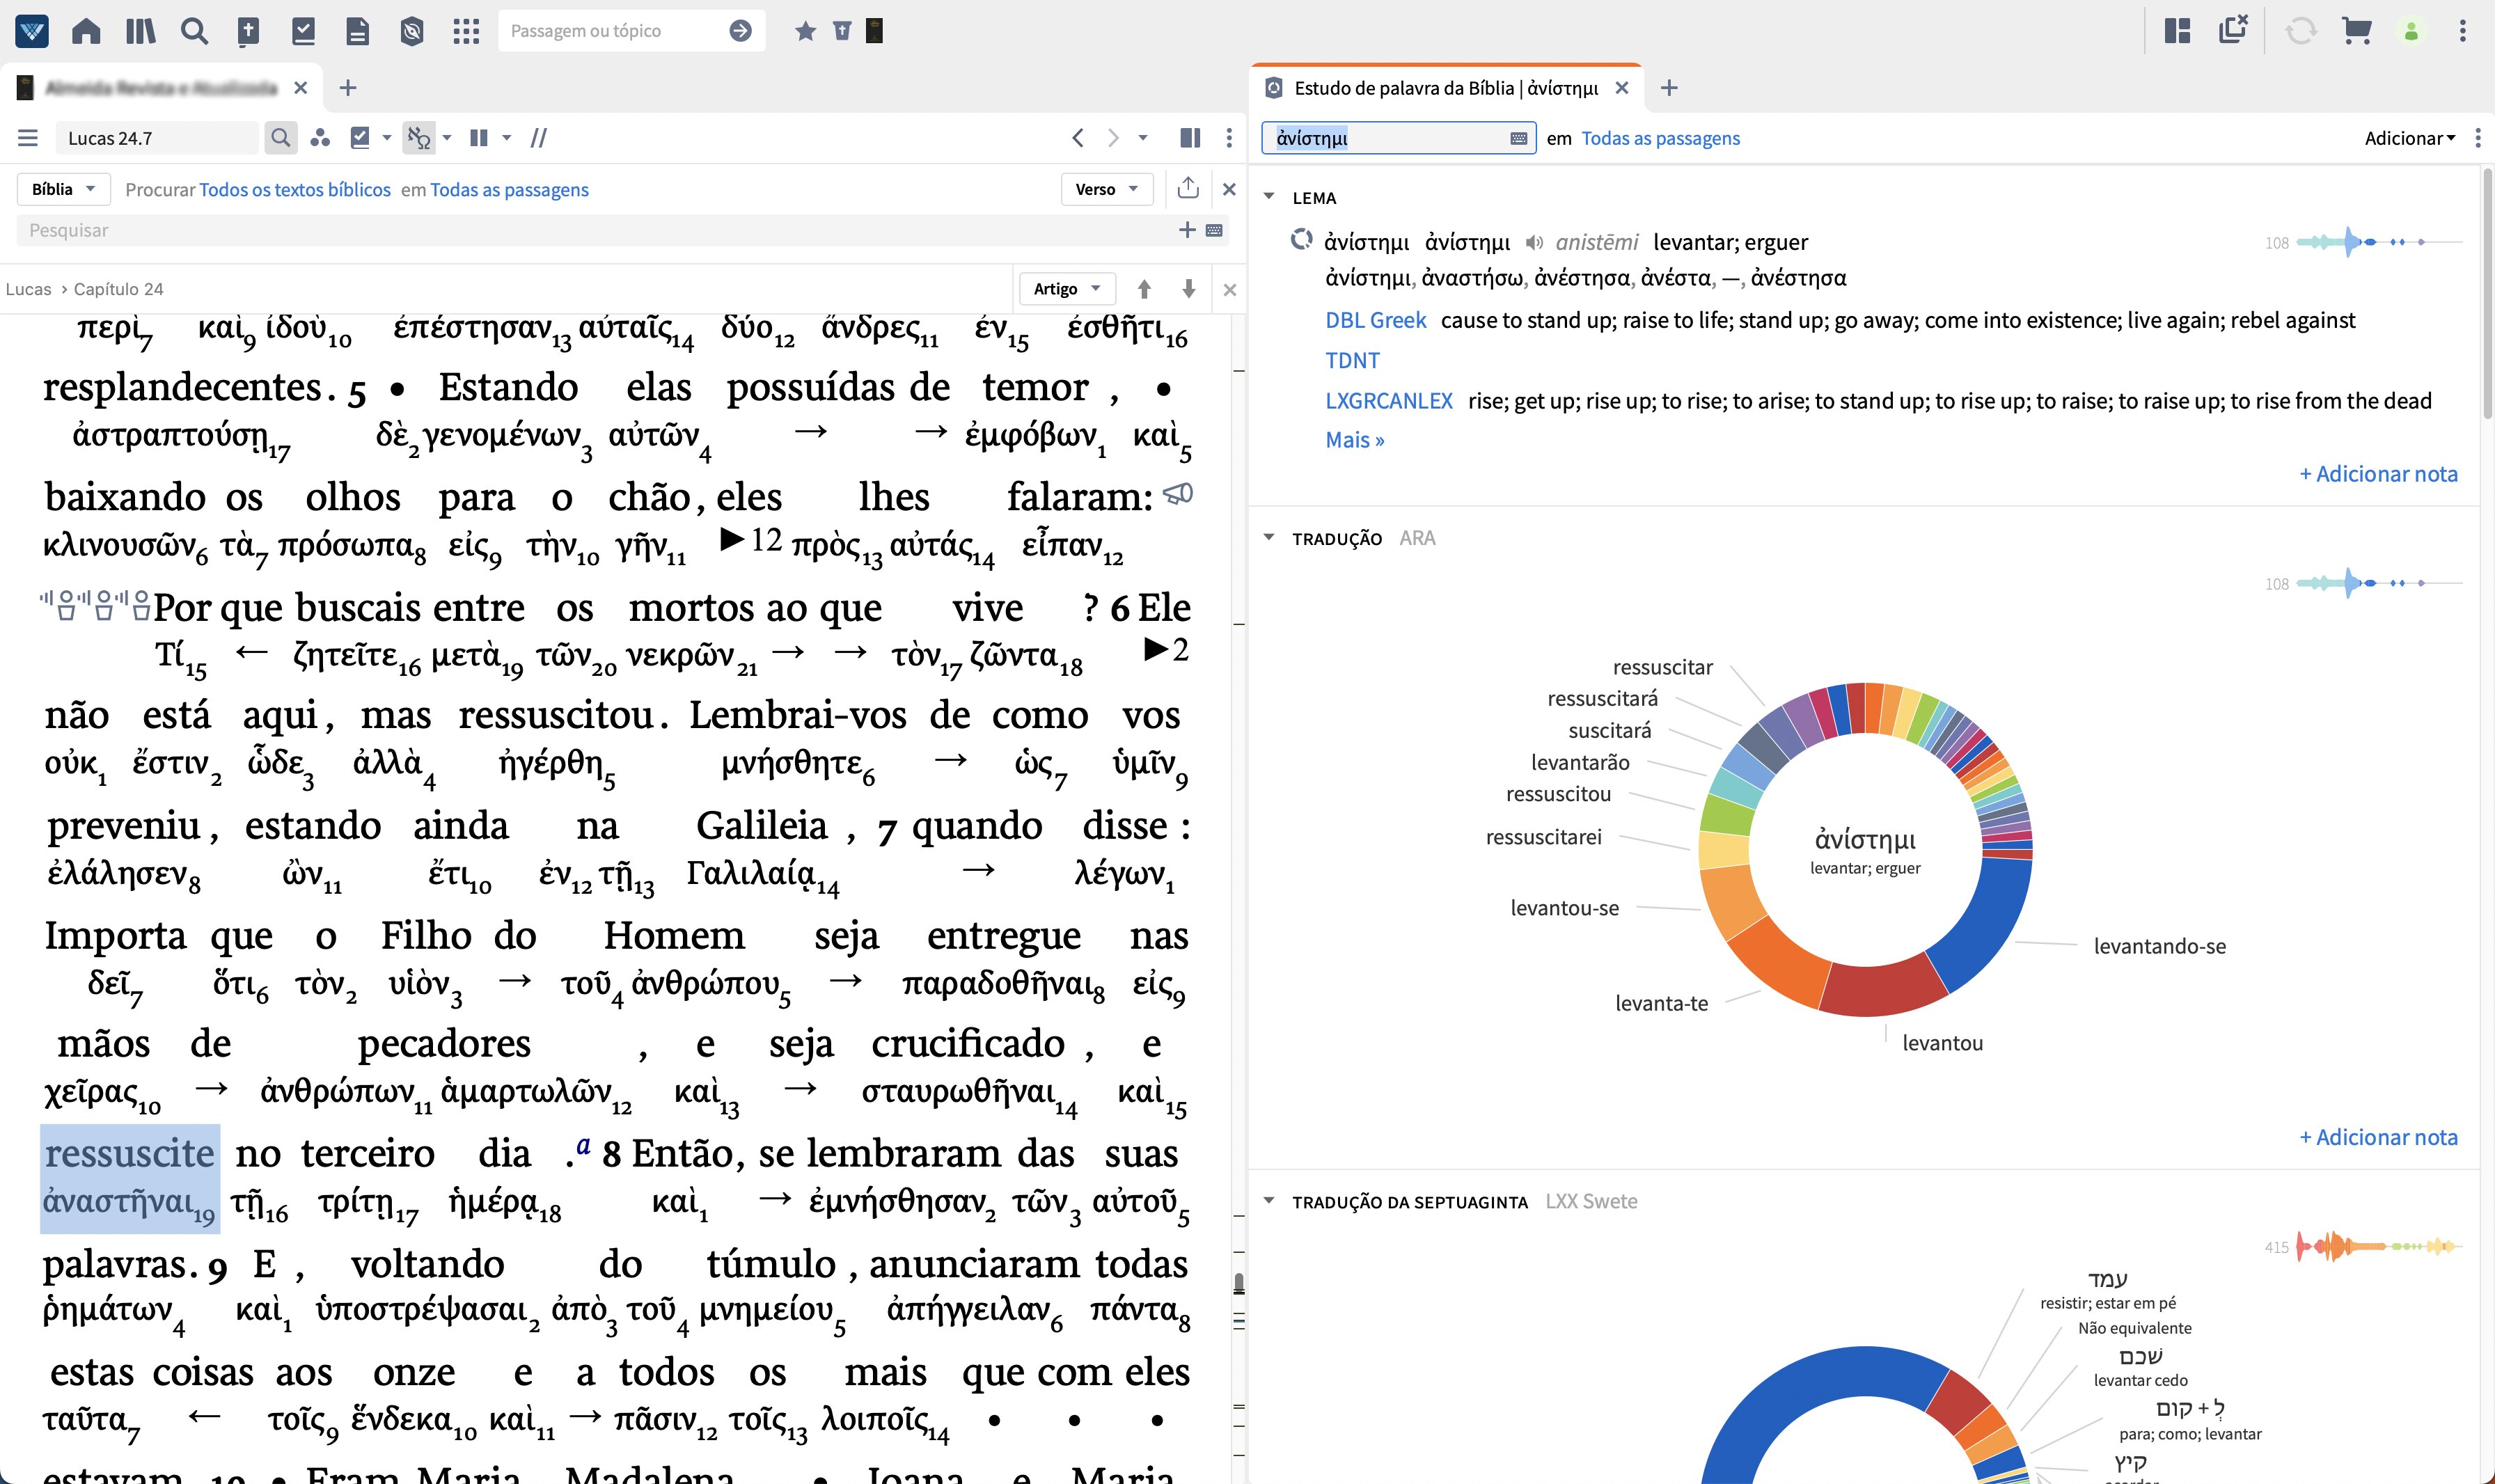This screenshot has height=1484, width=2495.
Task: Open the Bible plus guide icon
Action: point(248,31)
